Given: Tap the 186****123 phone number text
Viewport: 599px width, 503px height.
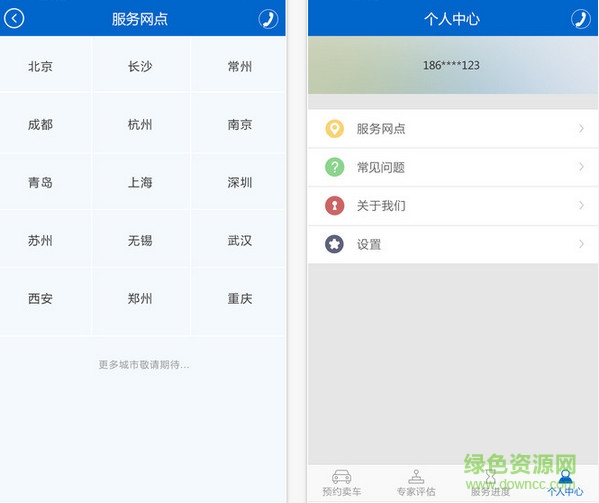Looking at the screenshot, I should (451, 65).
